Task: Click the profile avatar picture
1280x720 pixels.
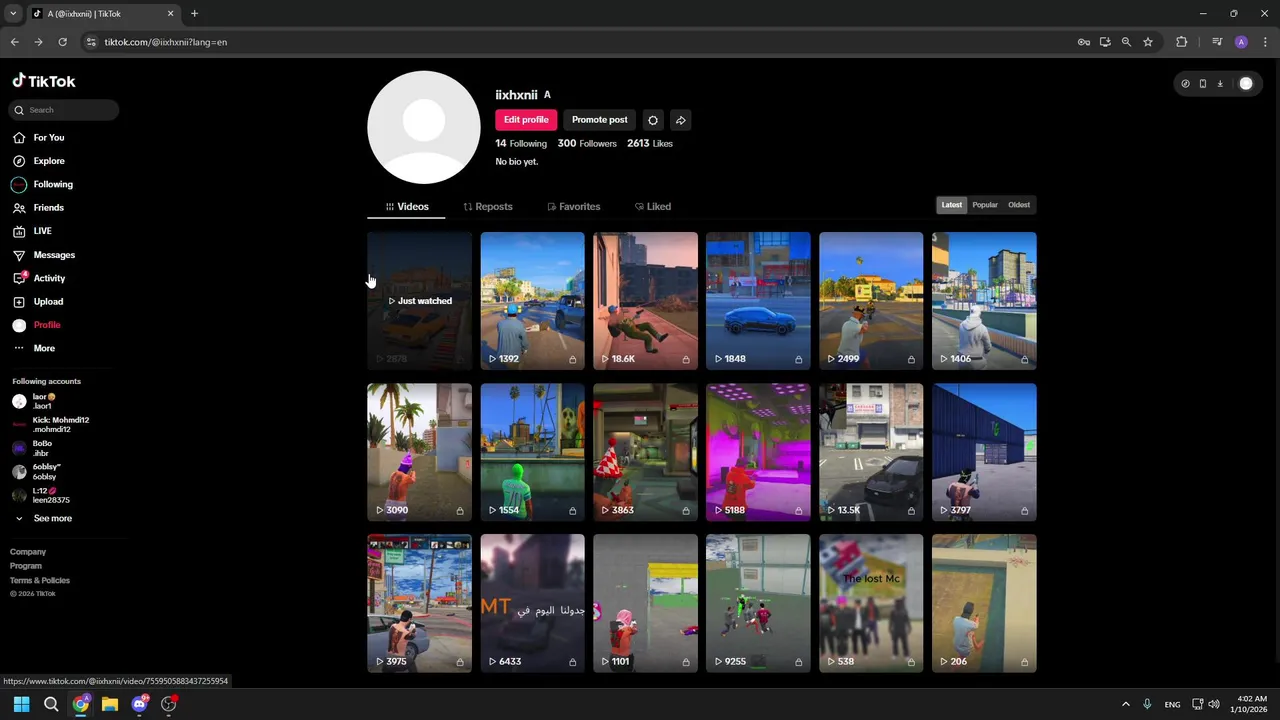Action: point(424,127)
